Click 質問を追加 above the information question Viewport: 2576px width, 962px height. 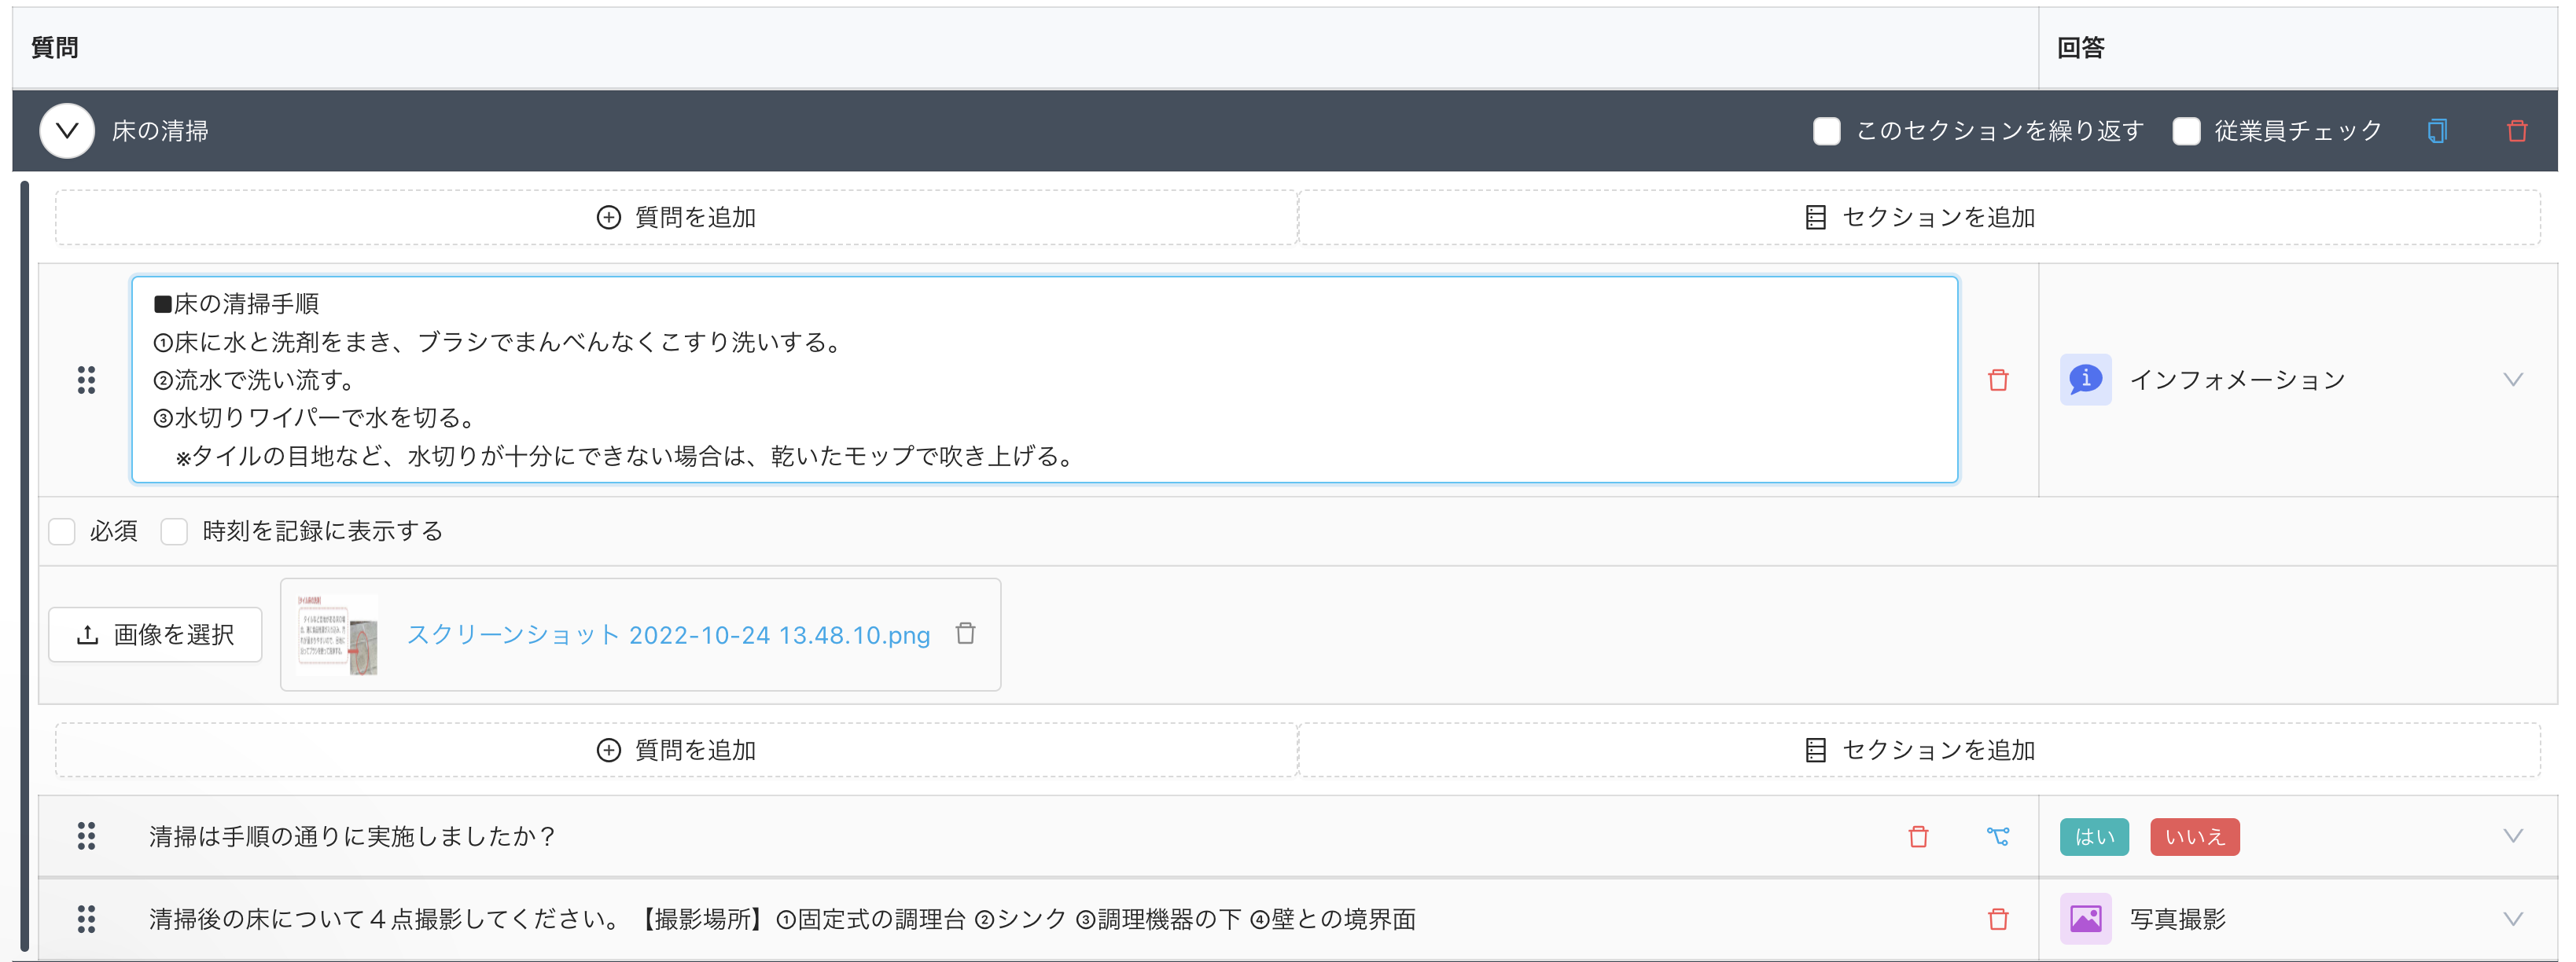pyautogui.click(x=676, y=218)
